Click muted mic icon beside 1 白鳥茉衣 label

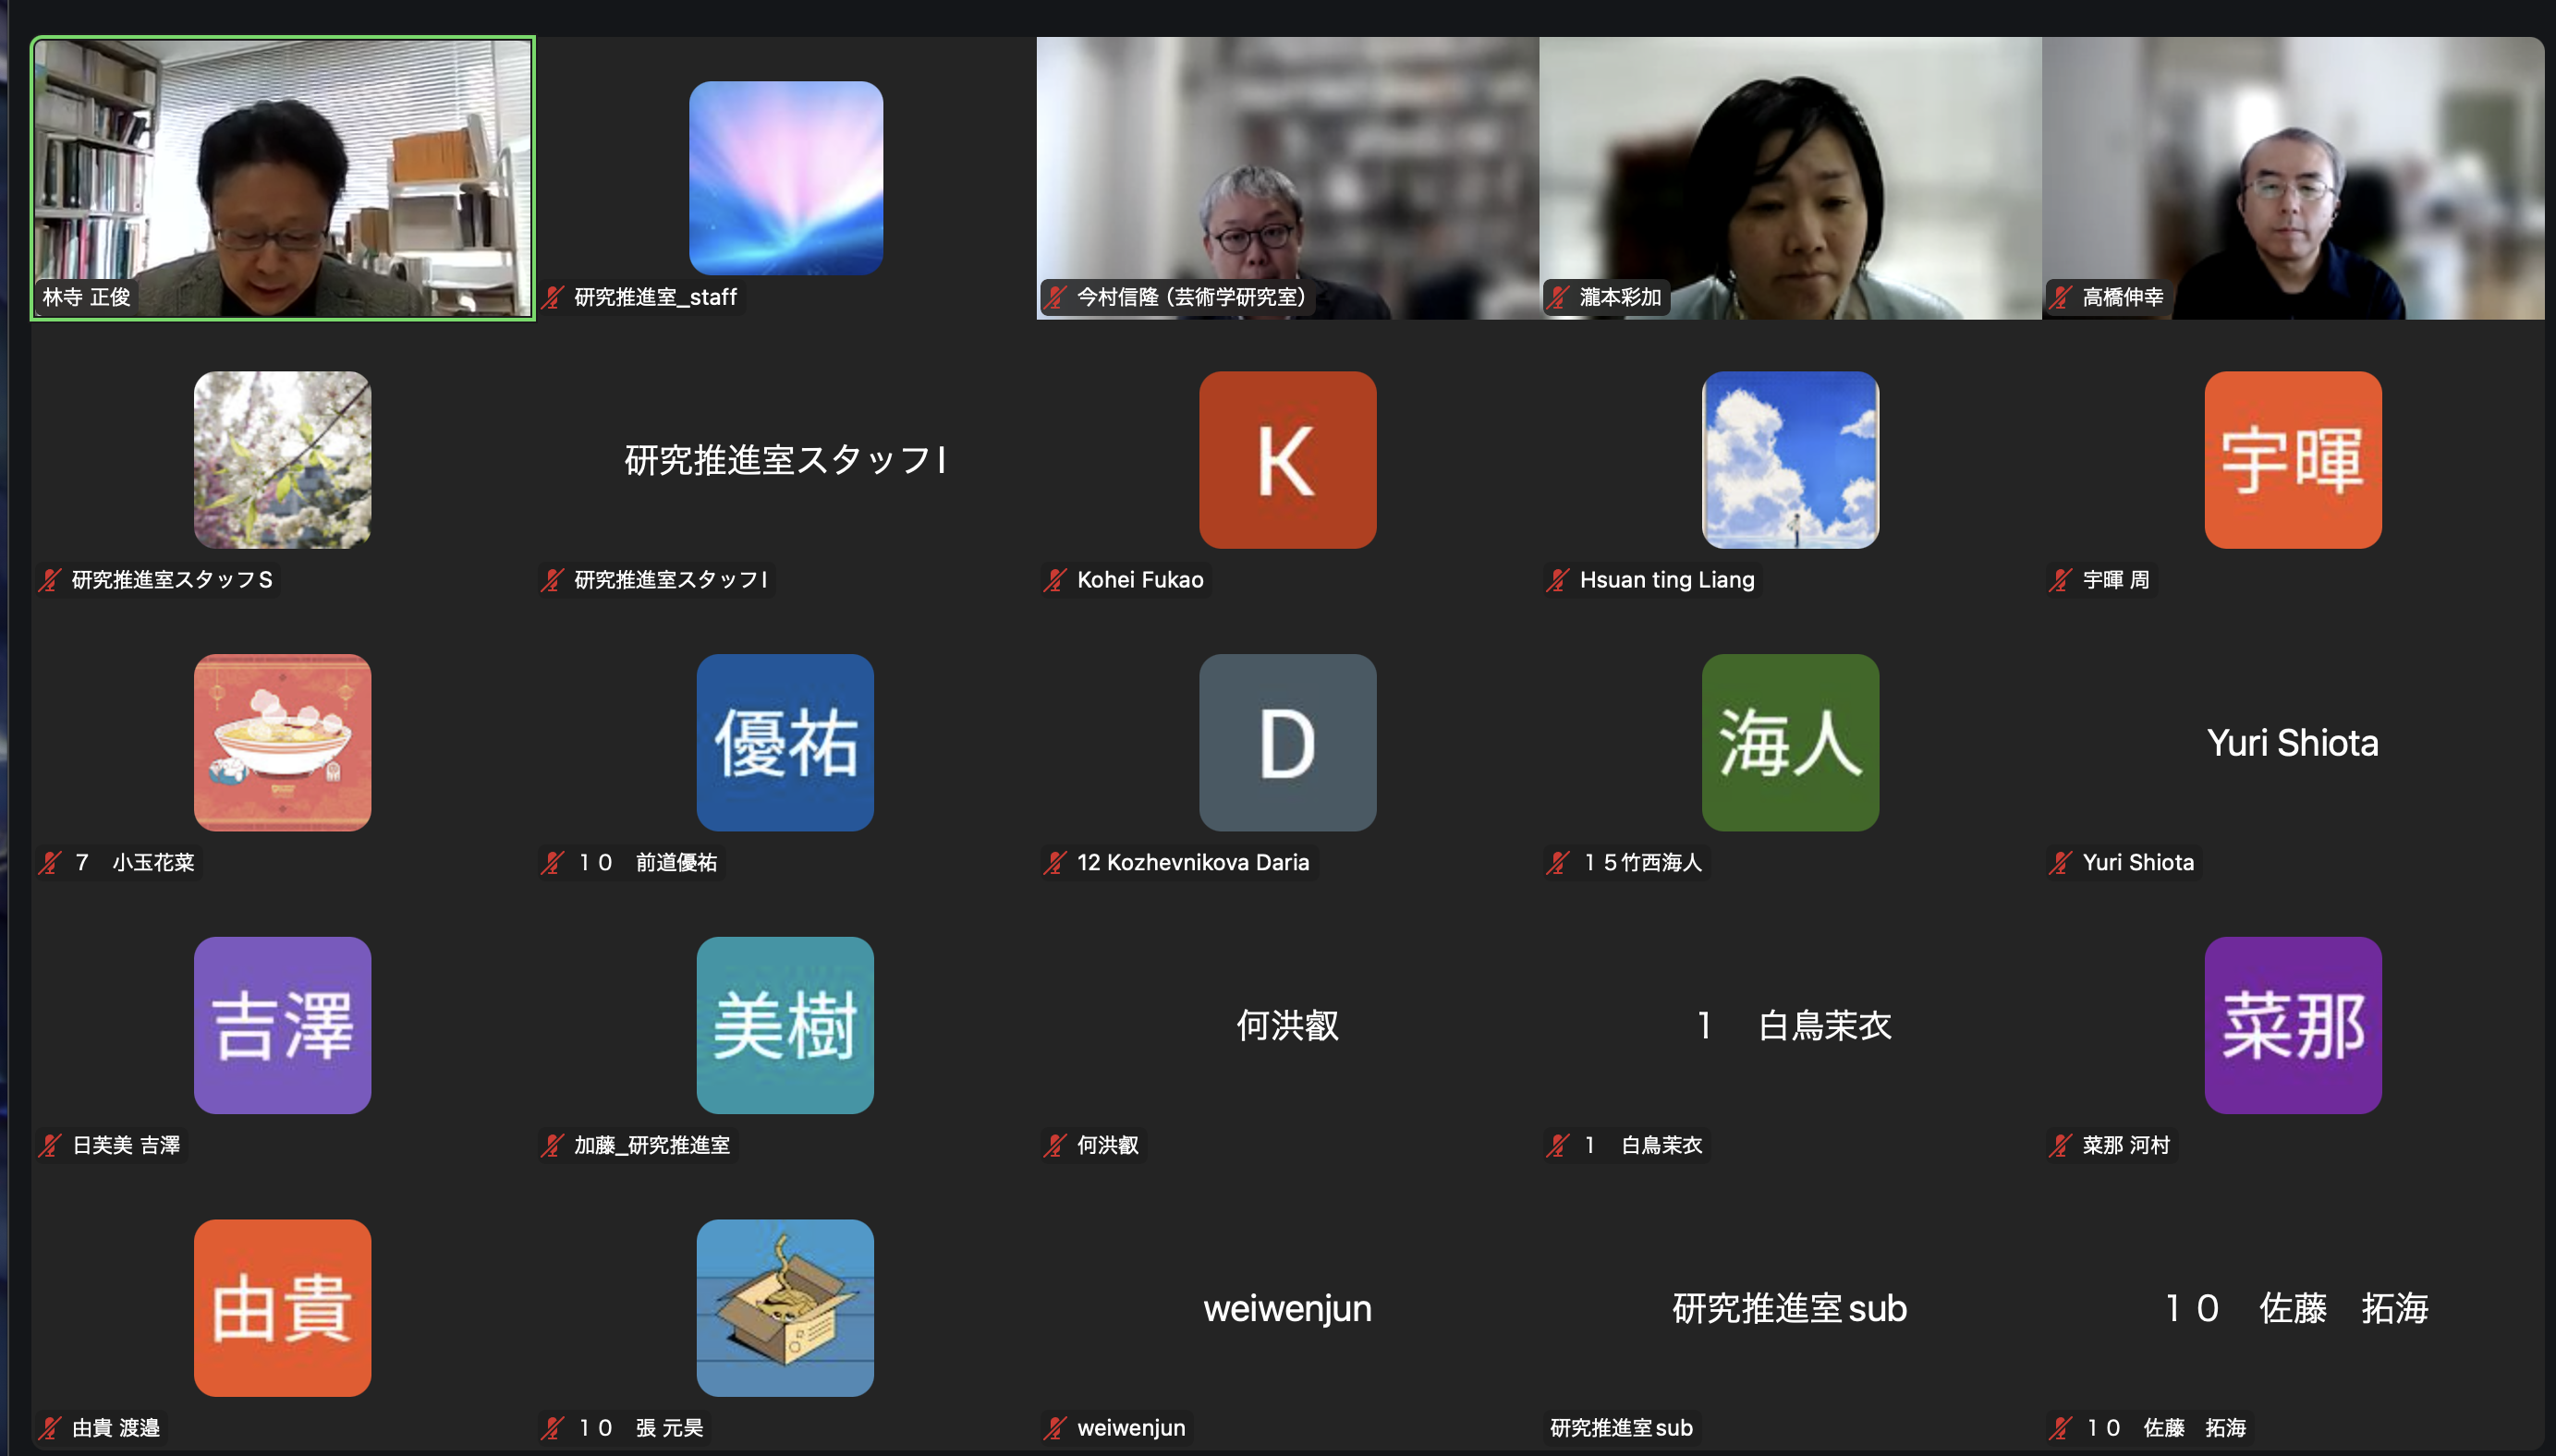(x=1559, y=1146)
